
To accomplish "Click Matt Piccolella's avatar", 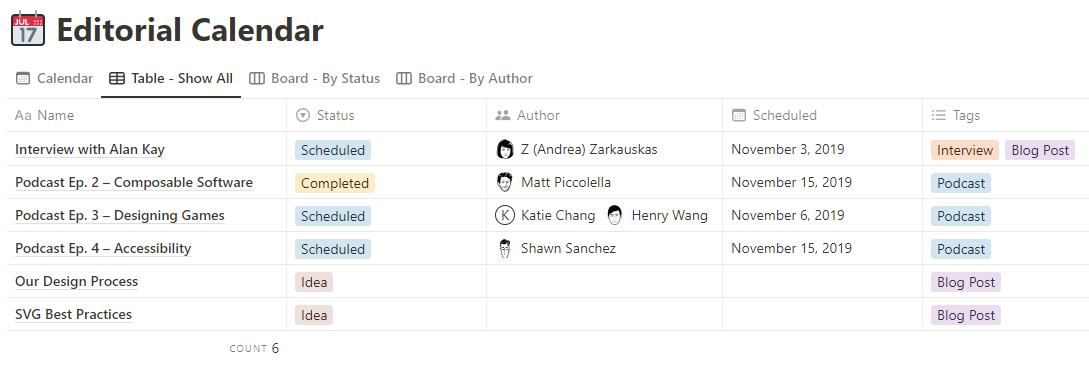I will click(505, 182).
